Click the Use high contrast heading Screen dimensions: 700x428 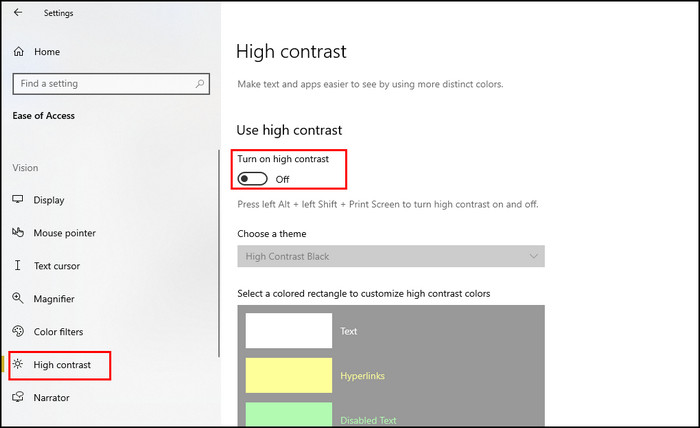click(289, 130)
